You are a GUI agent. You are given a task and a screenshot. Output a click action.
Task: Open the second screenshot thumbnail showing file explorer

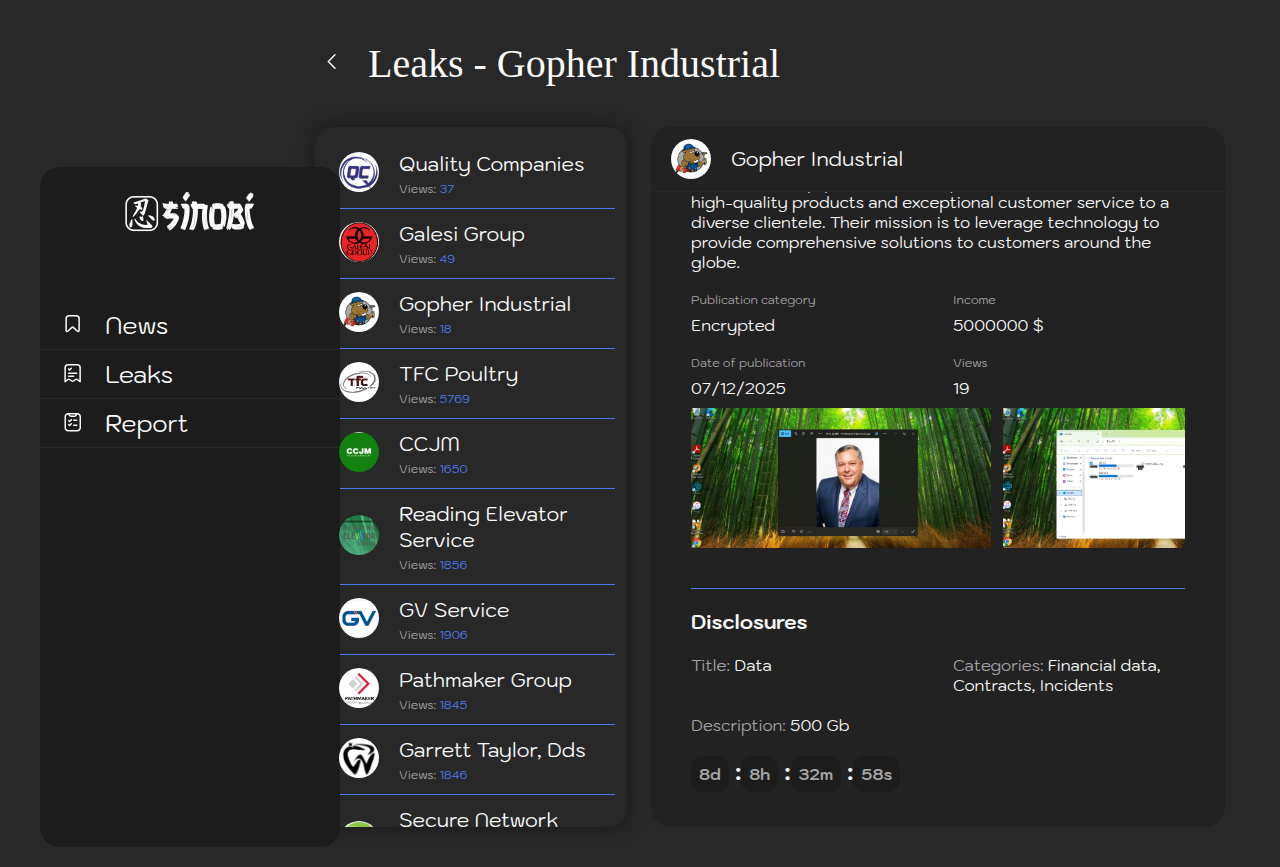click(x=1093, y=477)
